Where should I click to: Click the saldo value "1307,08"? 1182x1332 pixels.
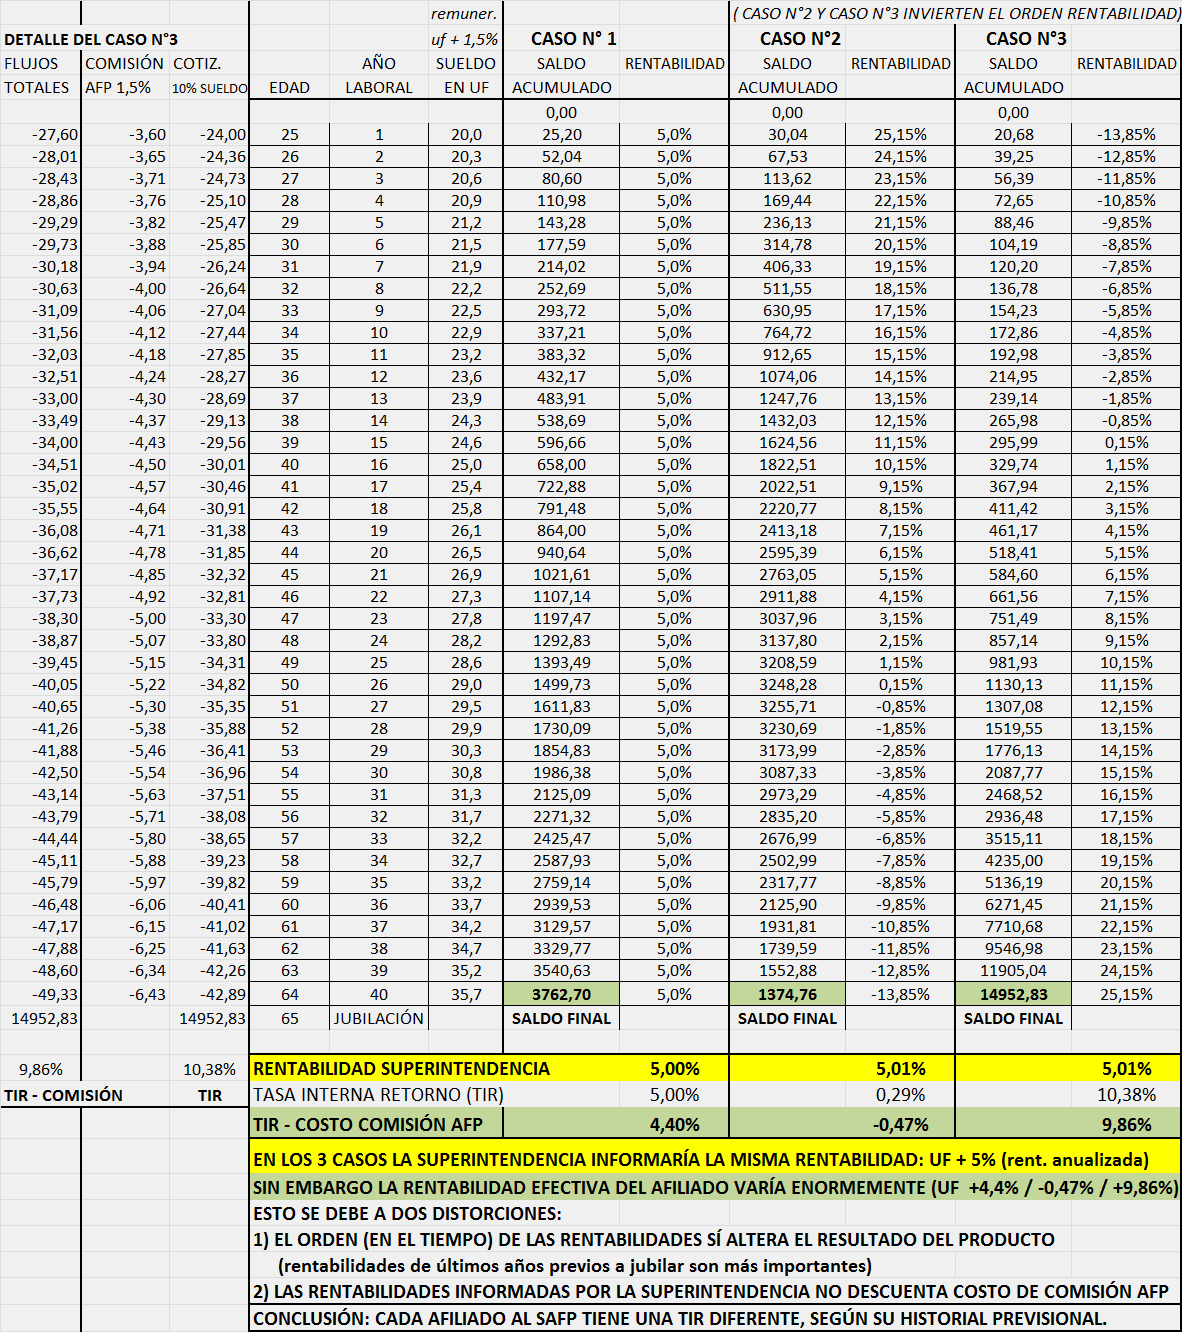[x=1014, y=706]
